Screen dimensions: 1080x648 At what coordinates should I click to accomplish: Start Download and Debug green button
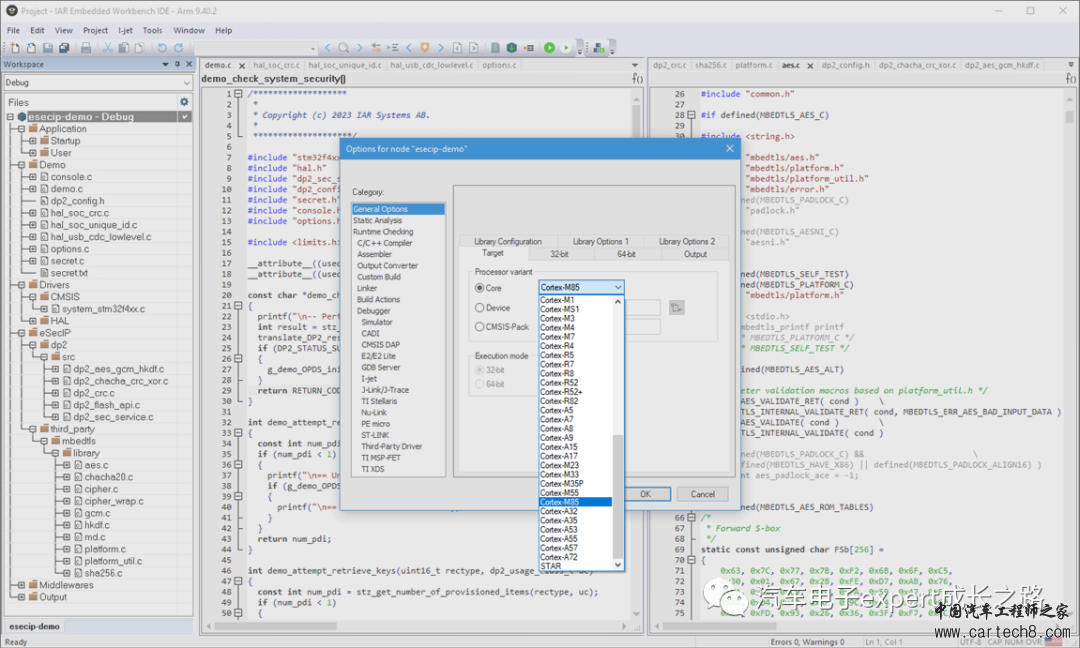coord(550,48)
